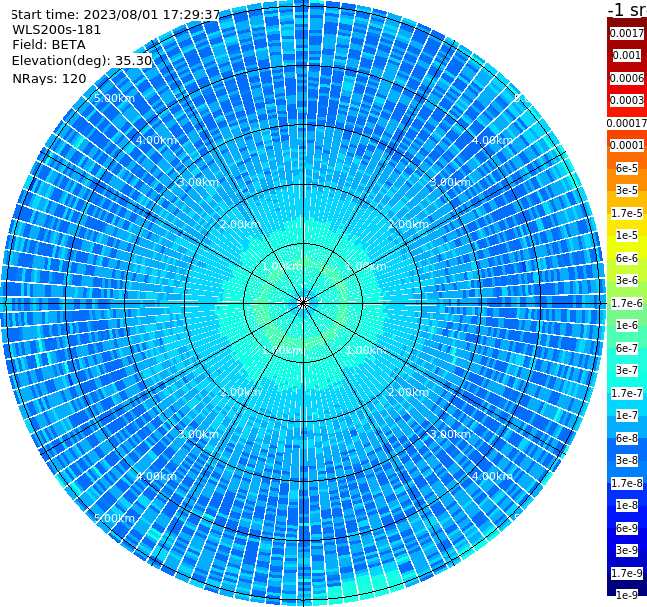Select the 1e-7 colorbar label
Image resolution: width=647 pixels, height=607 pixels.
click(x=627, y=415)
